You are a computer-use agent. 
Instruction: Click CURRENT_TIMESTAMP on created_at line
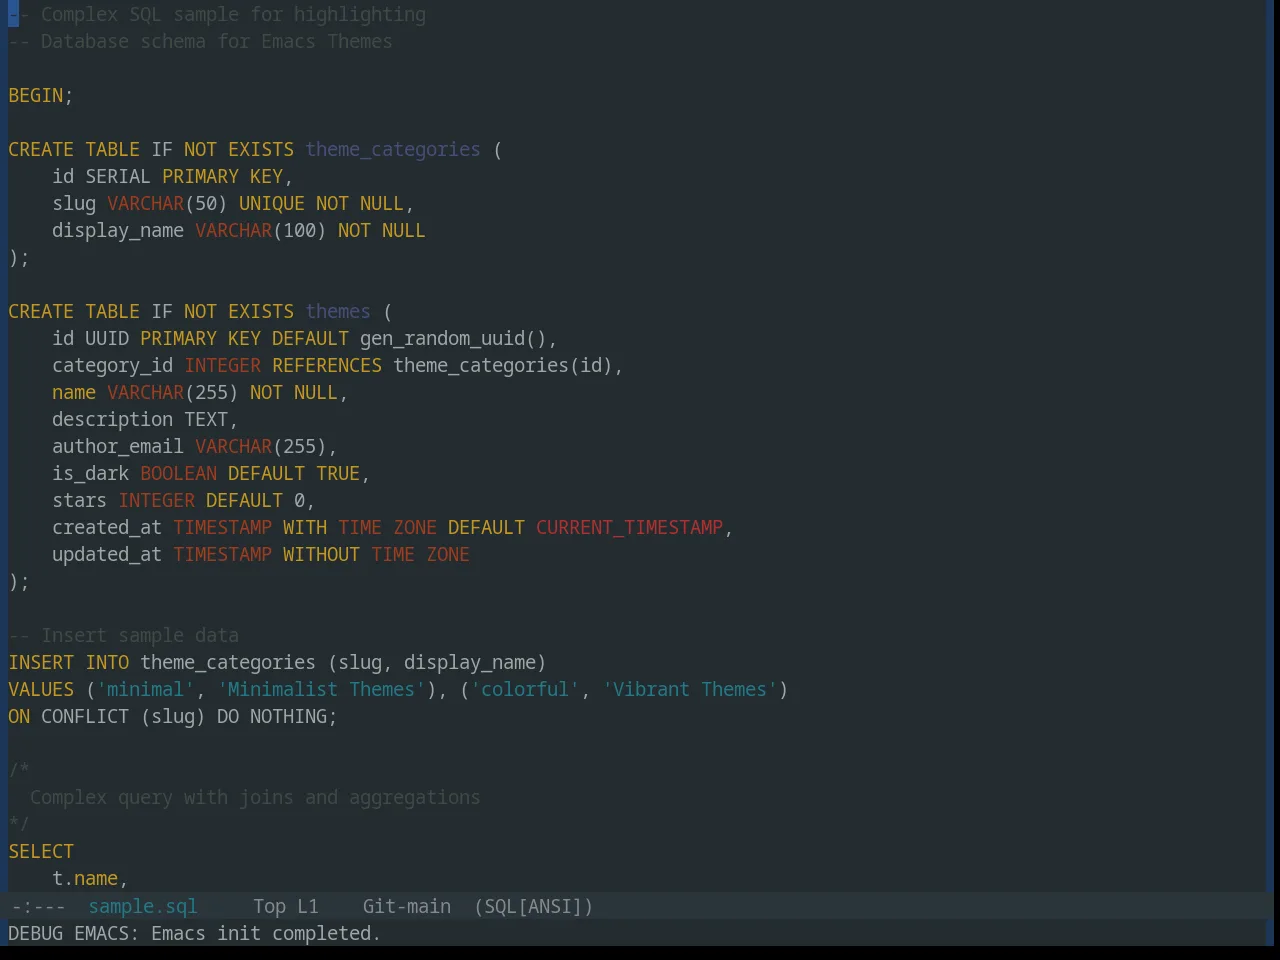click(x=629, y=528)
